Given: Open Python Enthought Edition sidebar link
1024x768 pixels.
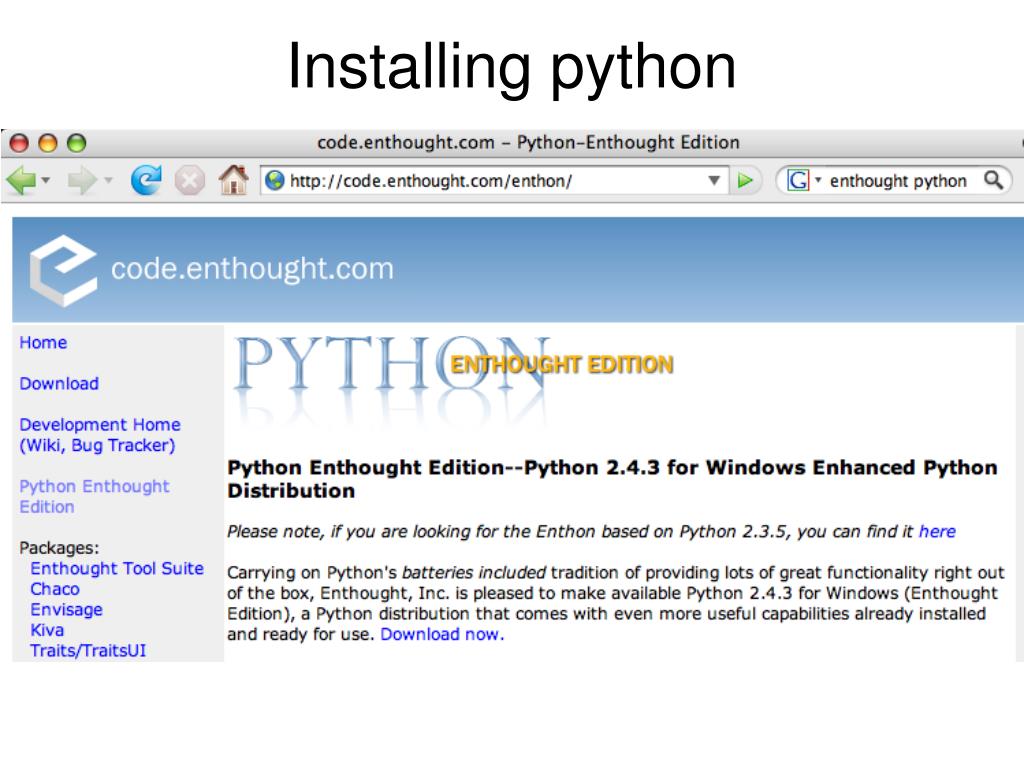Looking at the screenshot, I should (x=94, y=496).
